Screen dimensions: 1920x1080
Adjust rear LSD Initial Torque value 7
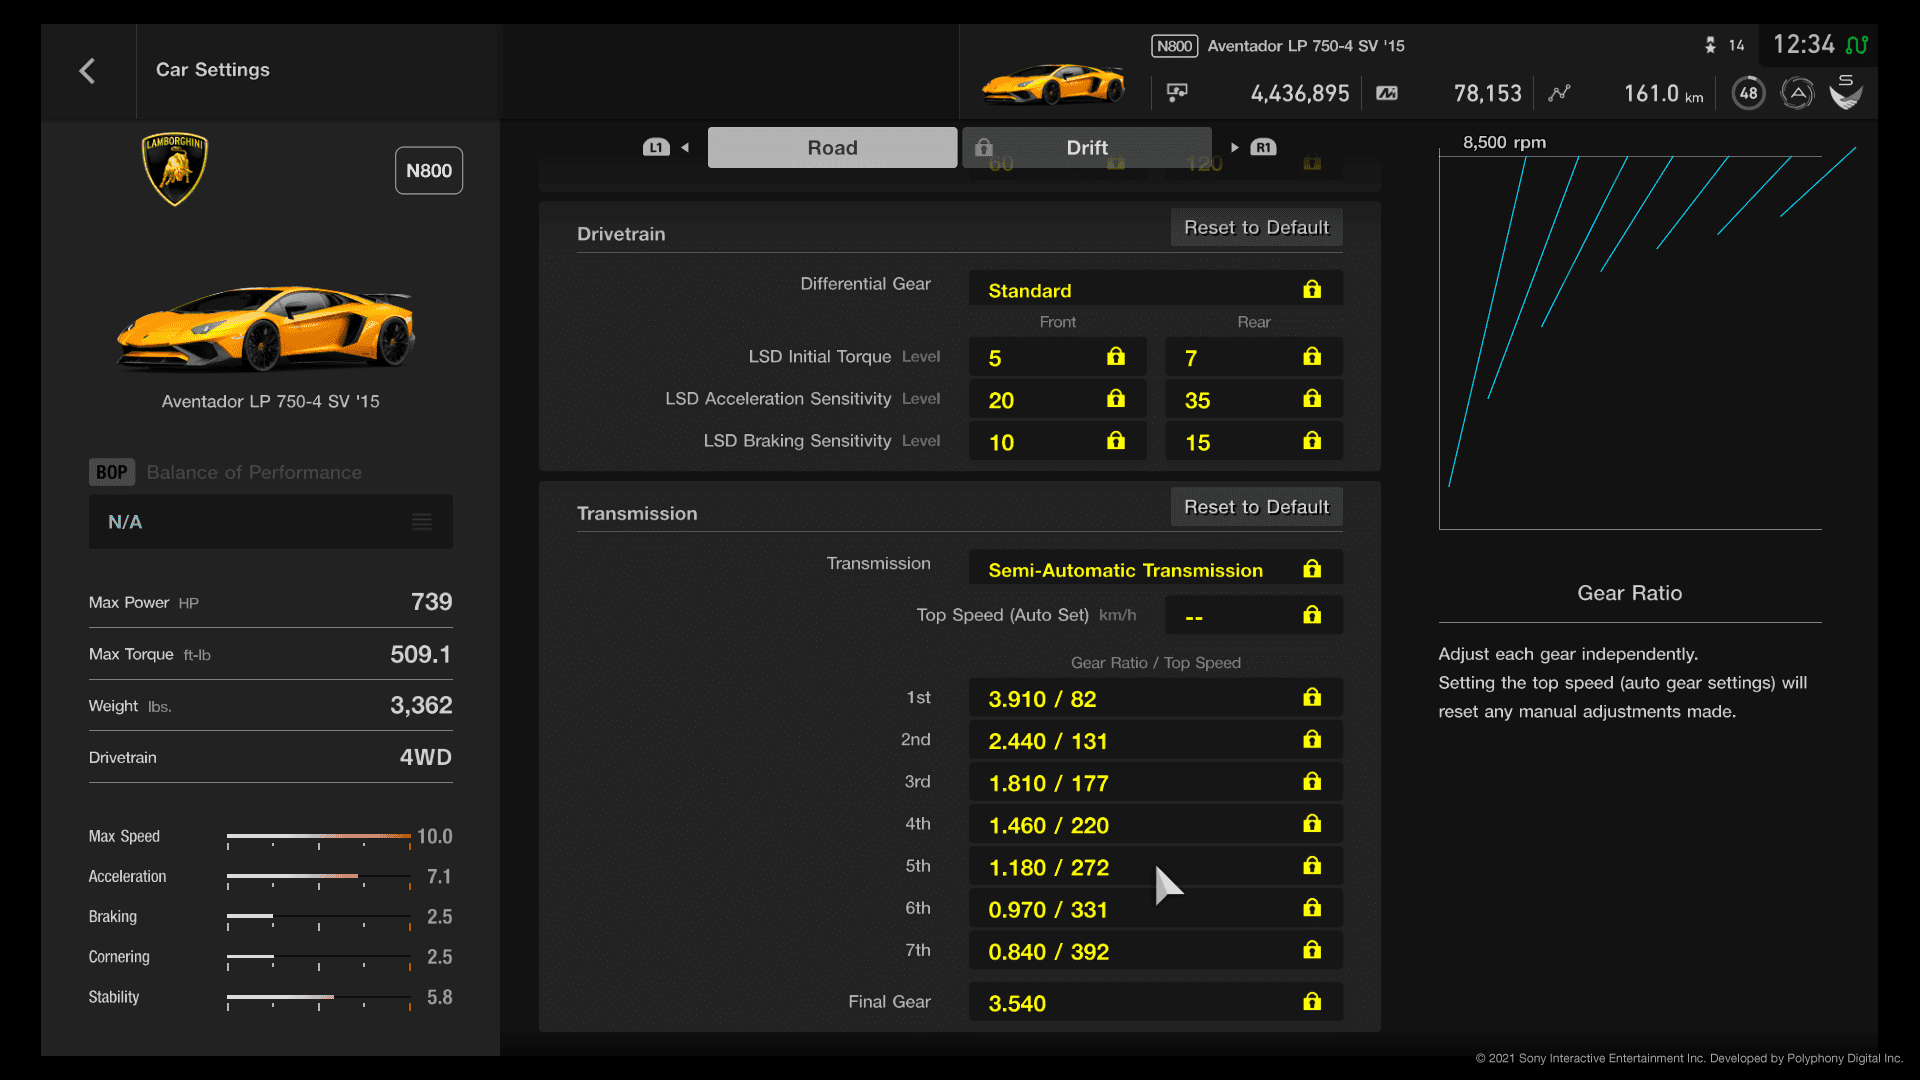coord(1253,357)
